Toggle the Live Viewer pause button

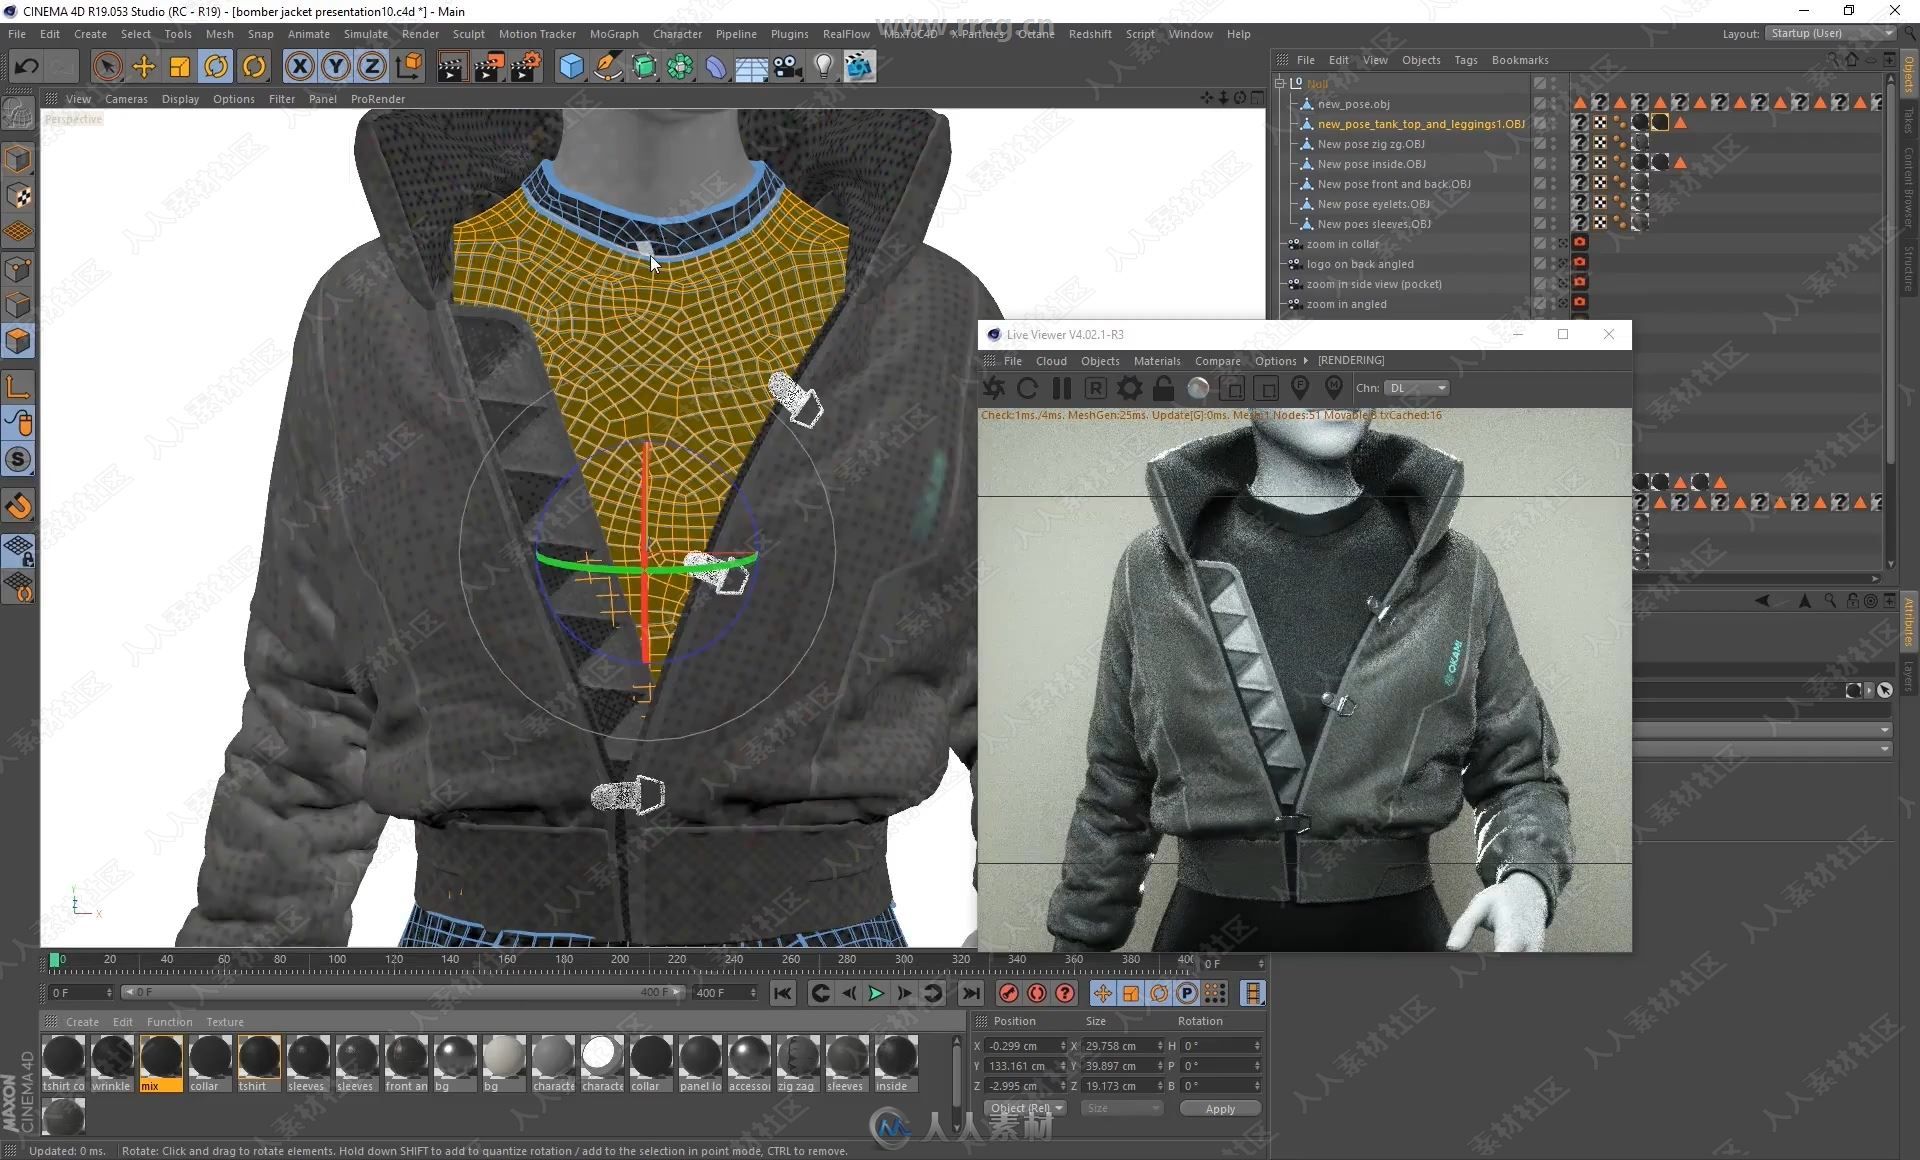[x=1063, y=388]
